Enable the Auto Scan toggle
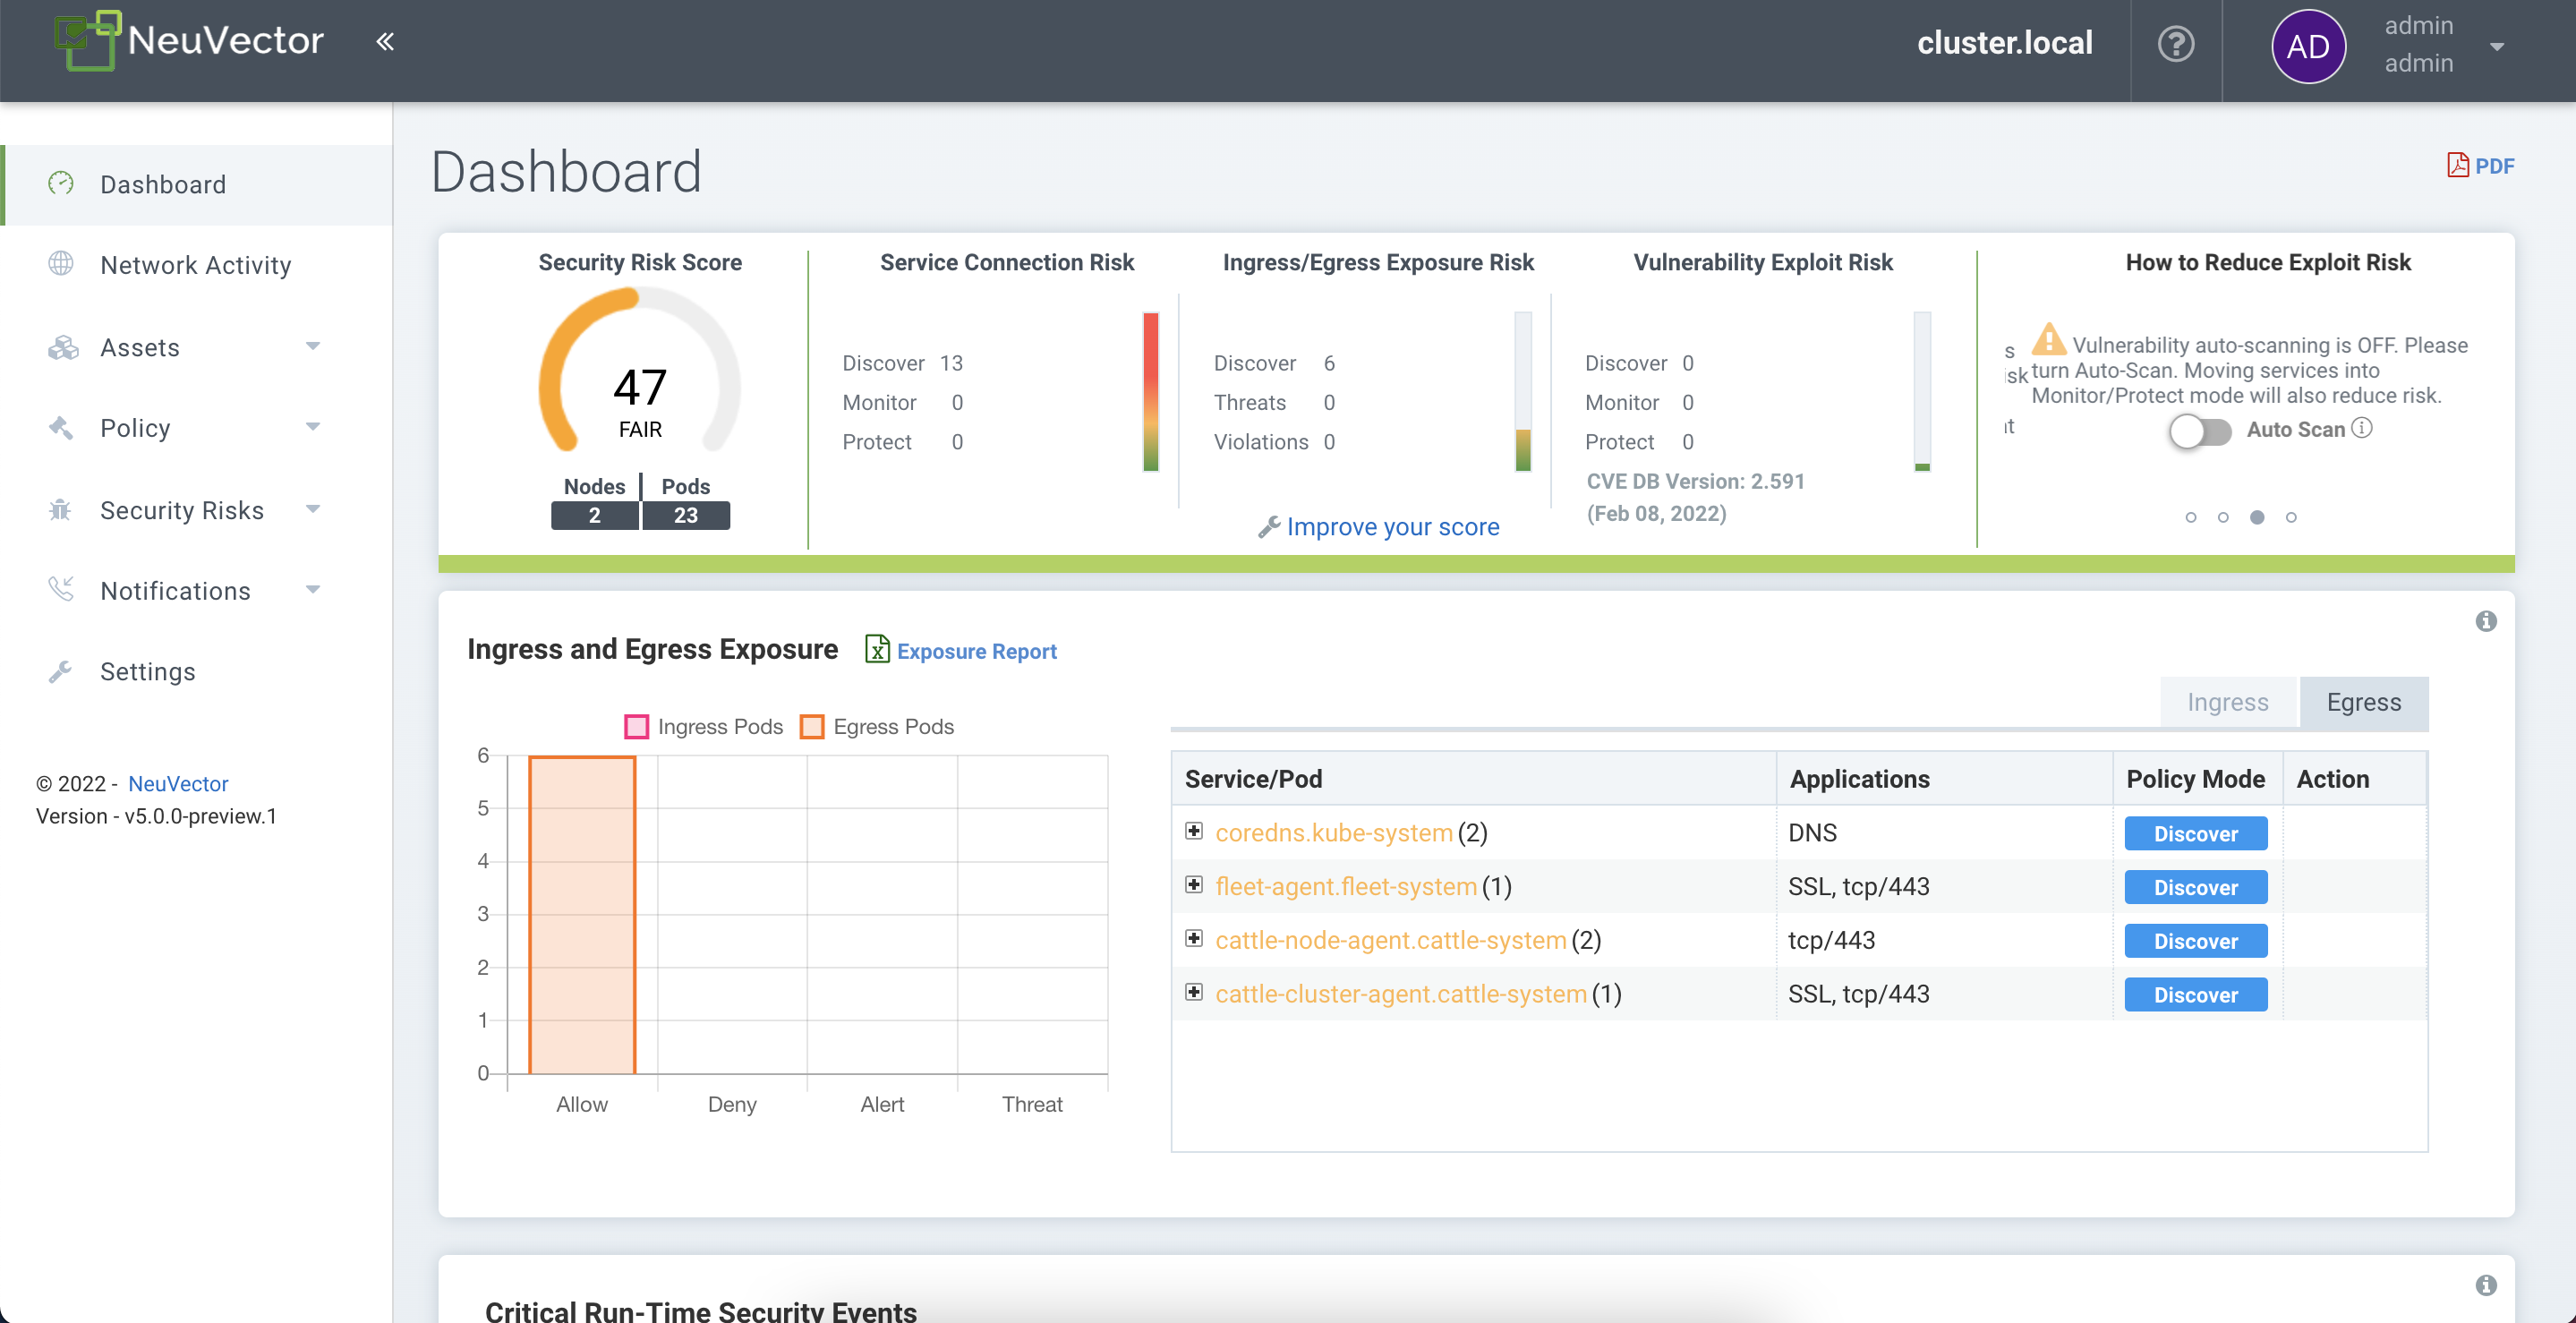This screenshot has width=2576, height=1323. [x=2199, y=431]
